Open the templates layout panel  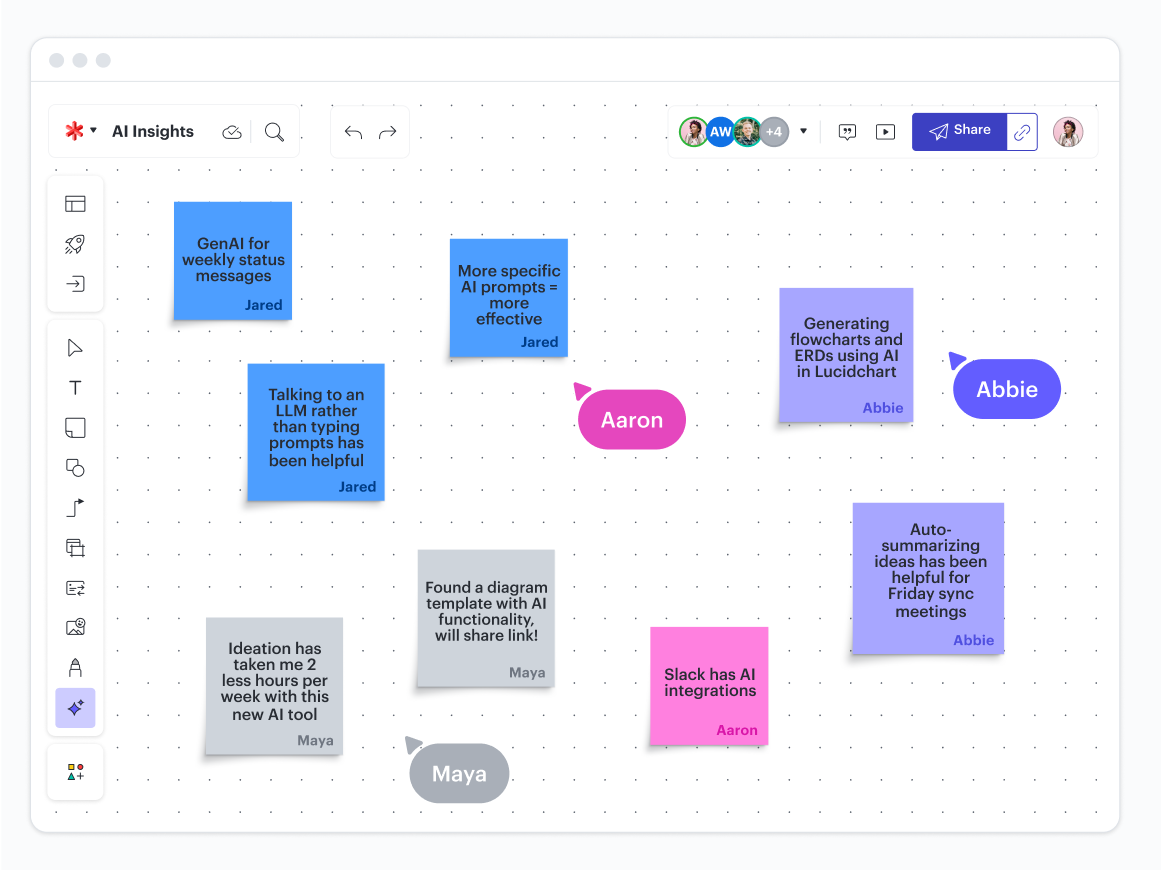(75, 204)
